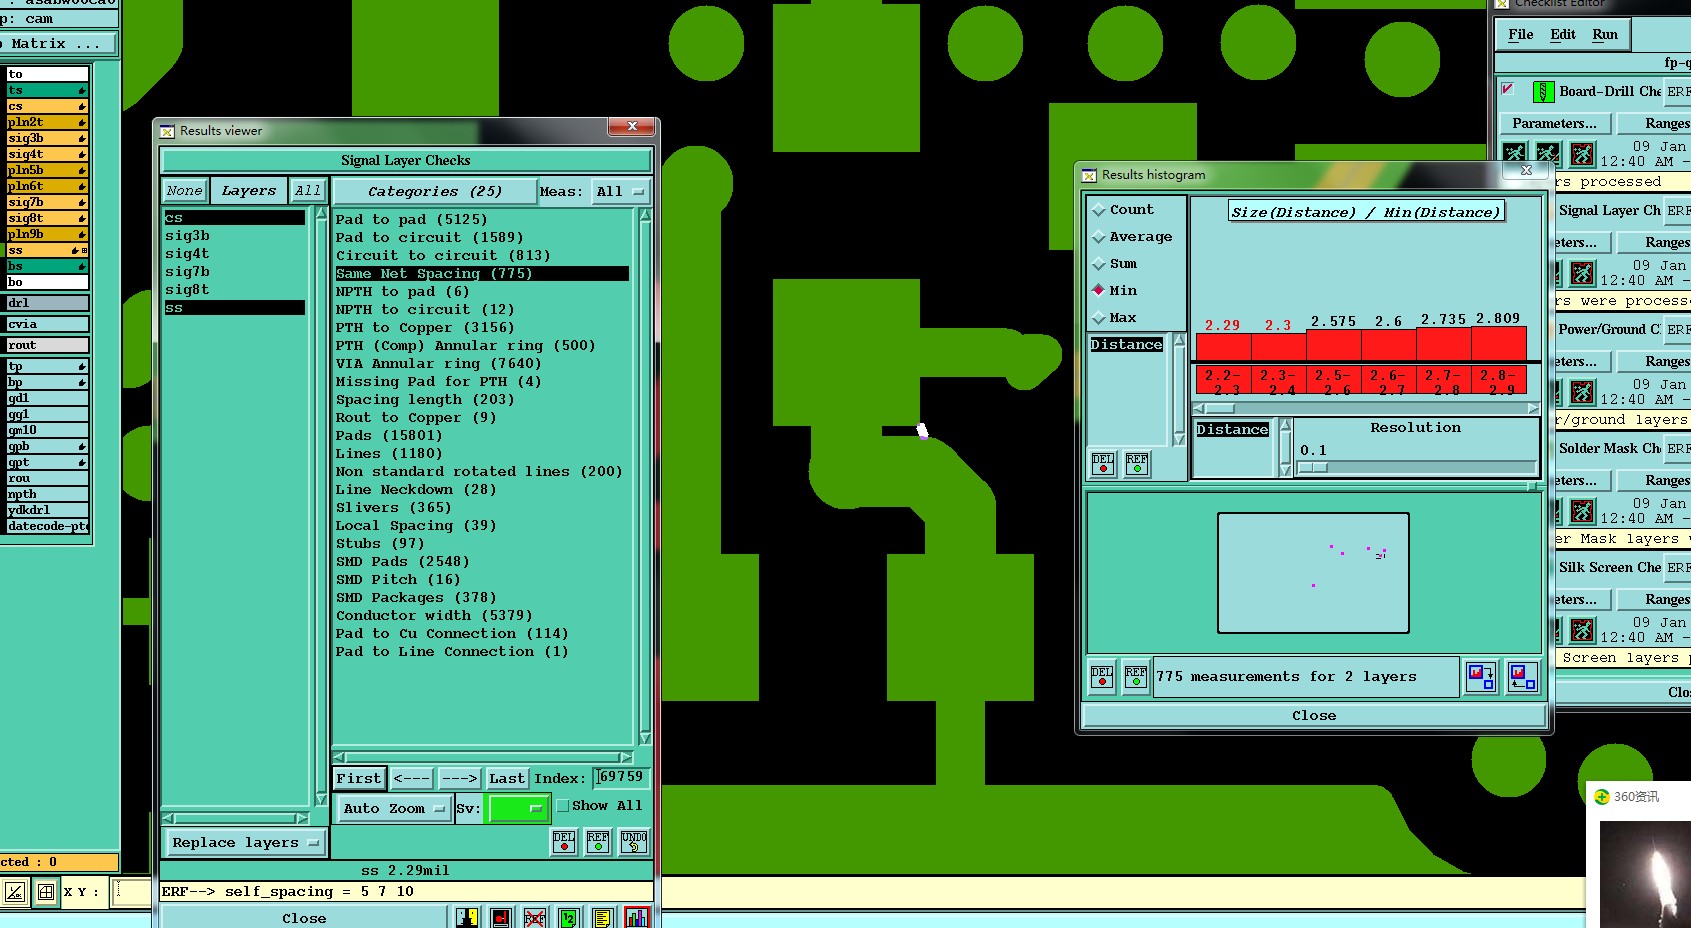Toggle the None layer filter button

coord(184,191)
